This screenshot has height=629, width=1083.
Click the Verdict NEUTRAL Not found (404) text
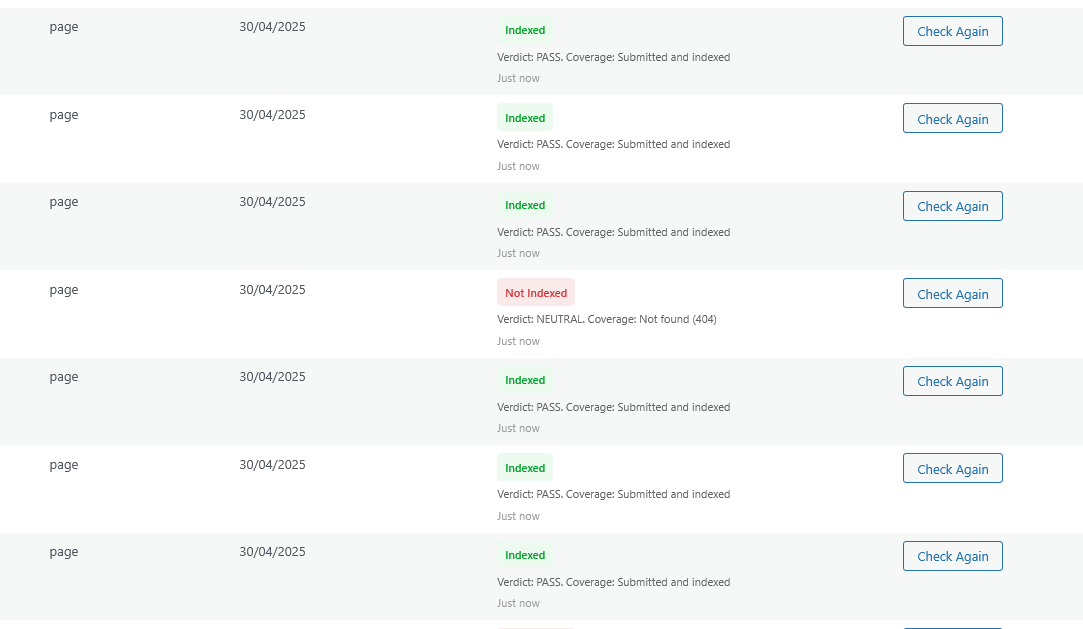pyautogui.click(x=607, y=319)
